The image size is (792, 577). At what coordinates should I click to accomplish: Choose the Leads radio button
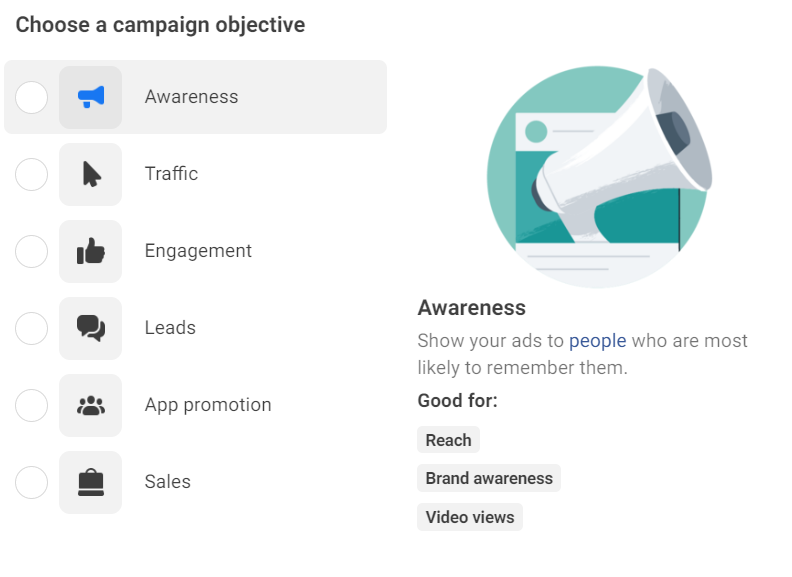(31, 328)
